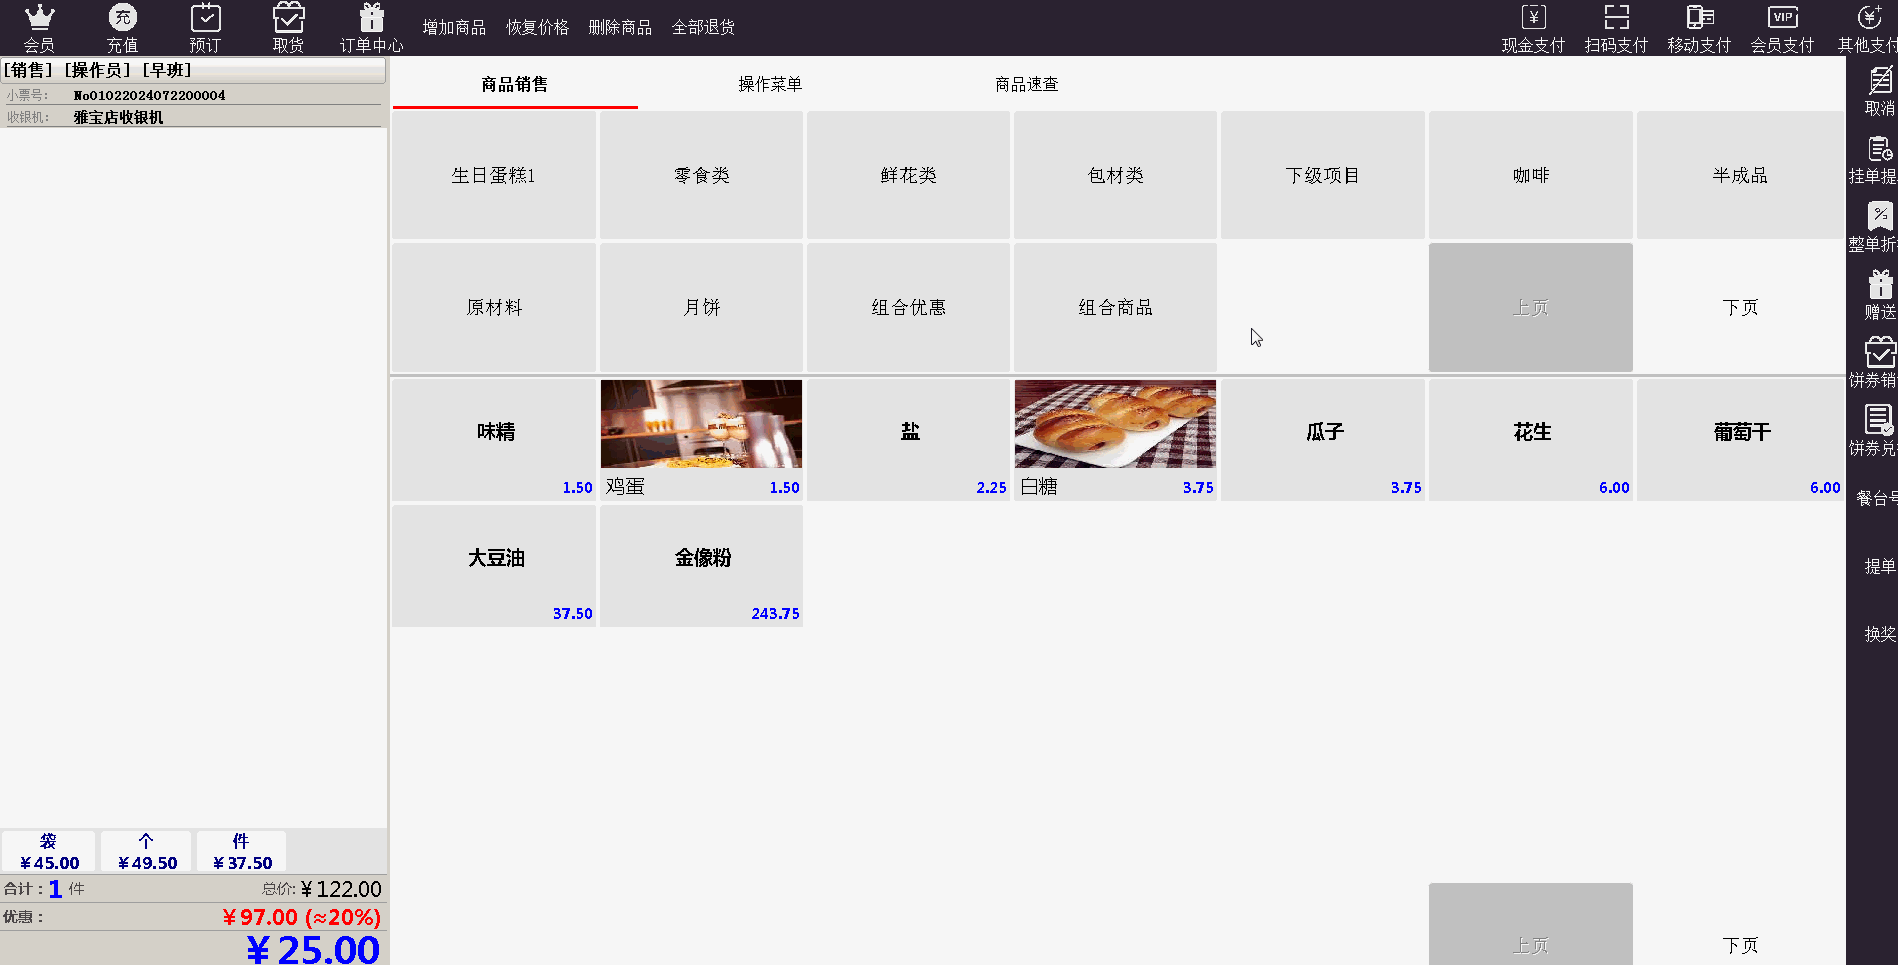Screen dimensions: 1898x965
Task: Choose 其他支付 other payment icon
Action: (x=1867, y=28)
